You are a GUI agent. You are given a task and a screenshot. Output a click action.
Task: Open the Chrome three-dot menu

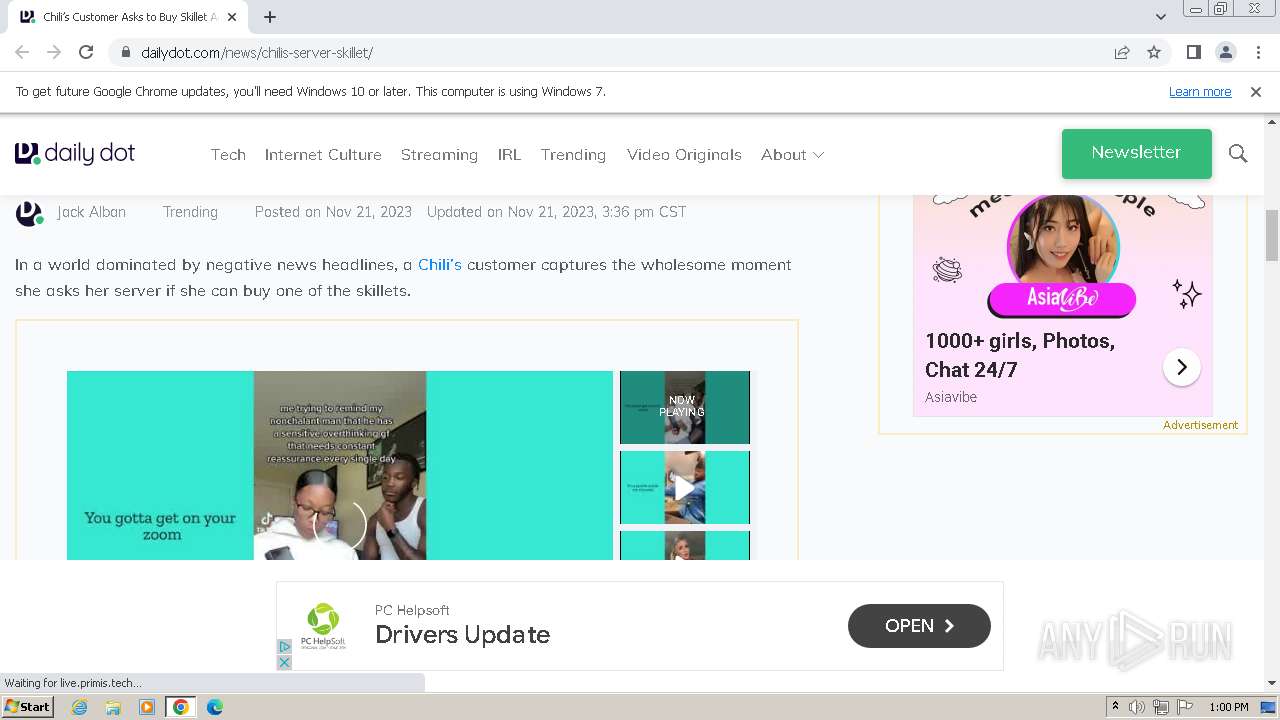click(1258, 52)
